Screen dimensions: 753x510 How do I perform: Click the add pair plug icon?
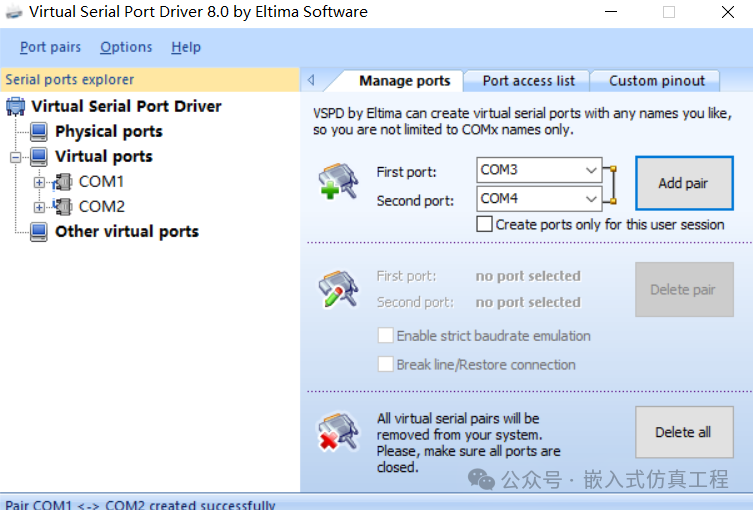(339, 181)
